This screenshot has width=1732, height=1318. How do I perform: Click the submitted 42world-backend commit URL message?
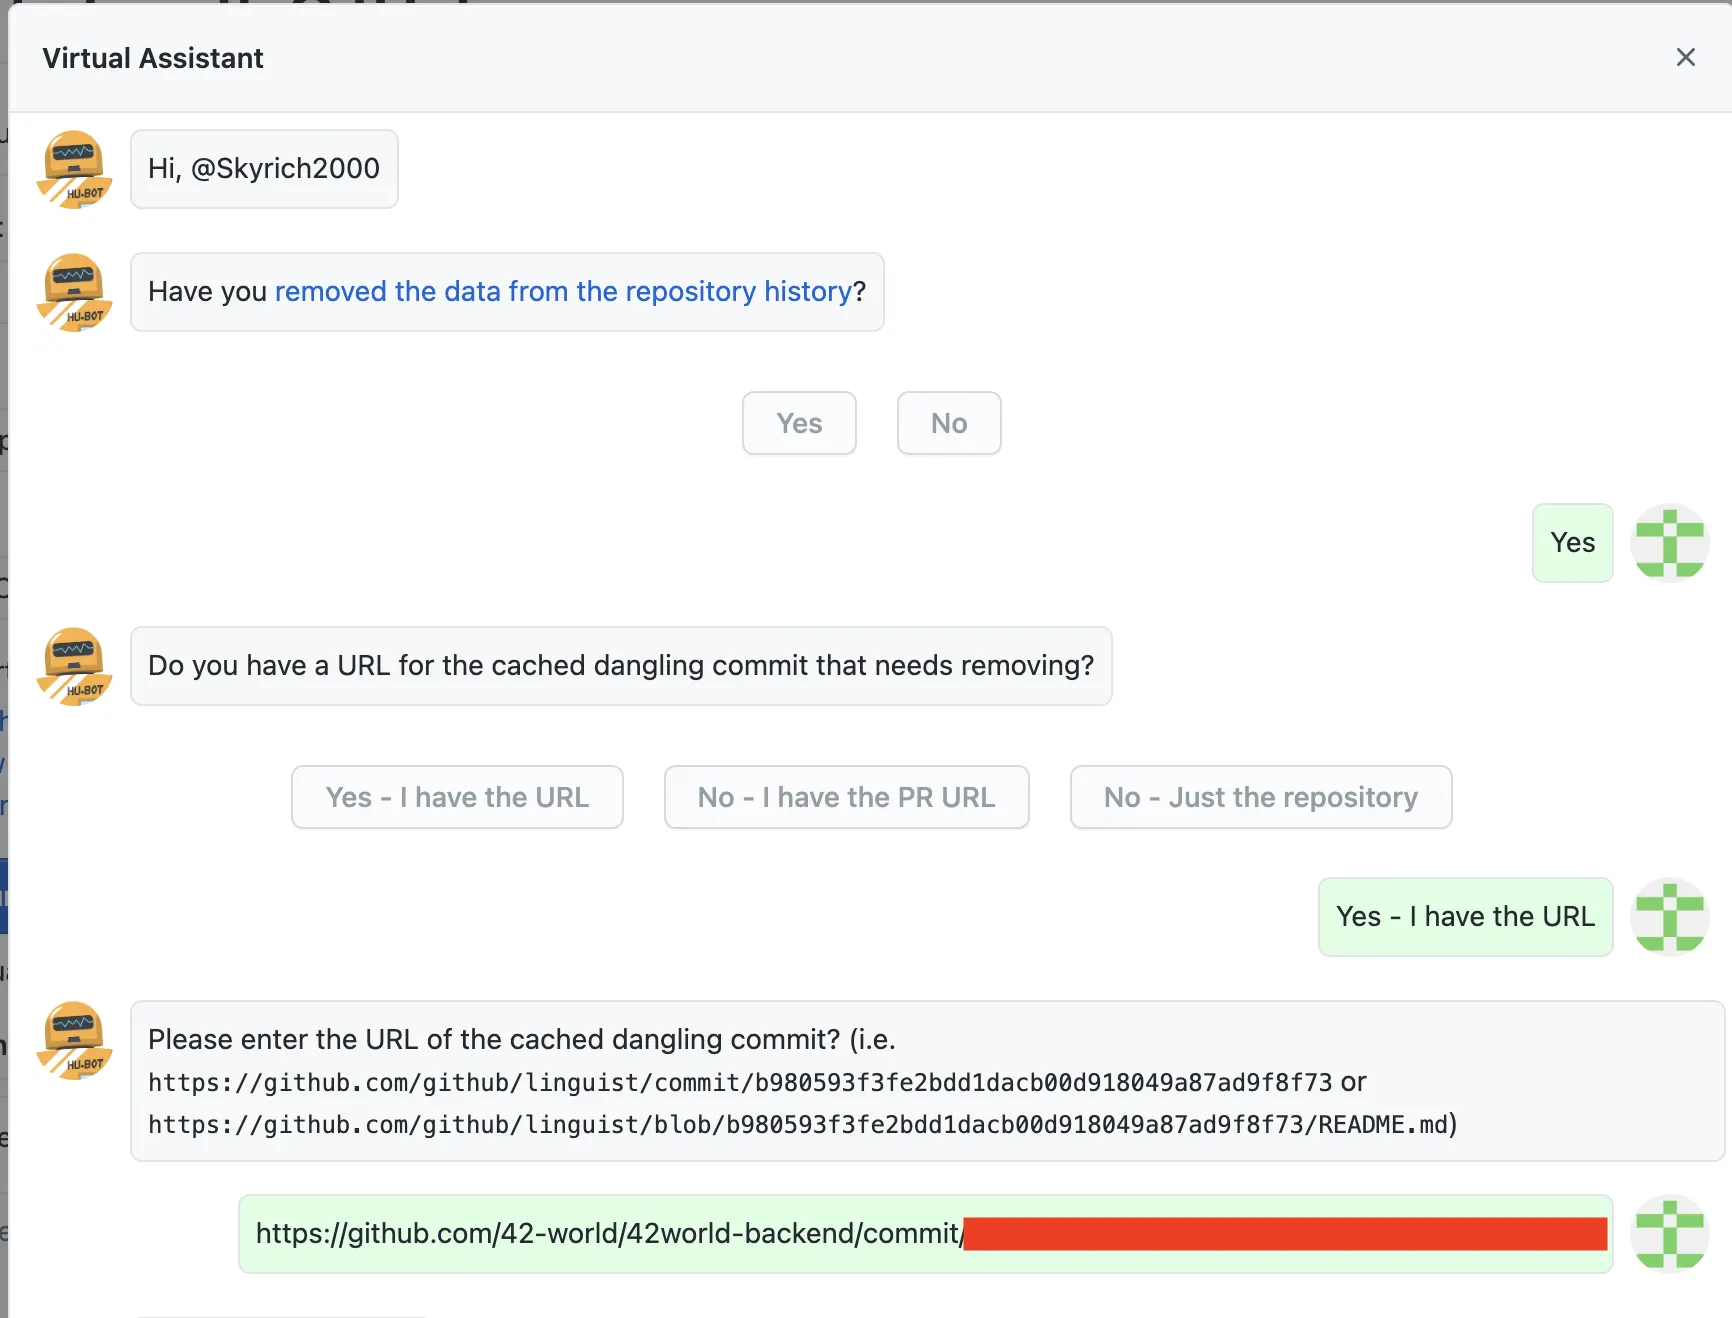click(608, 1234)
